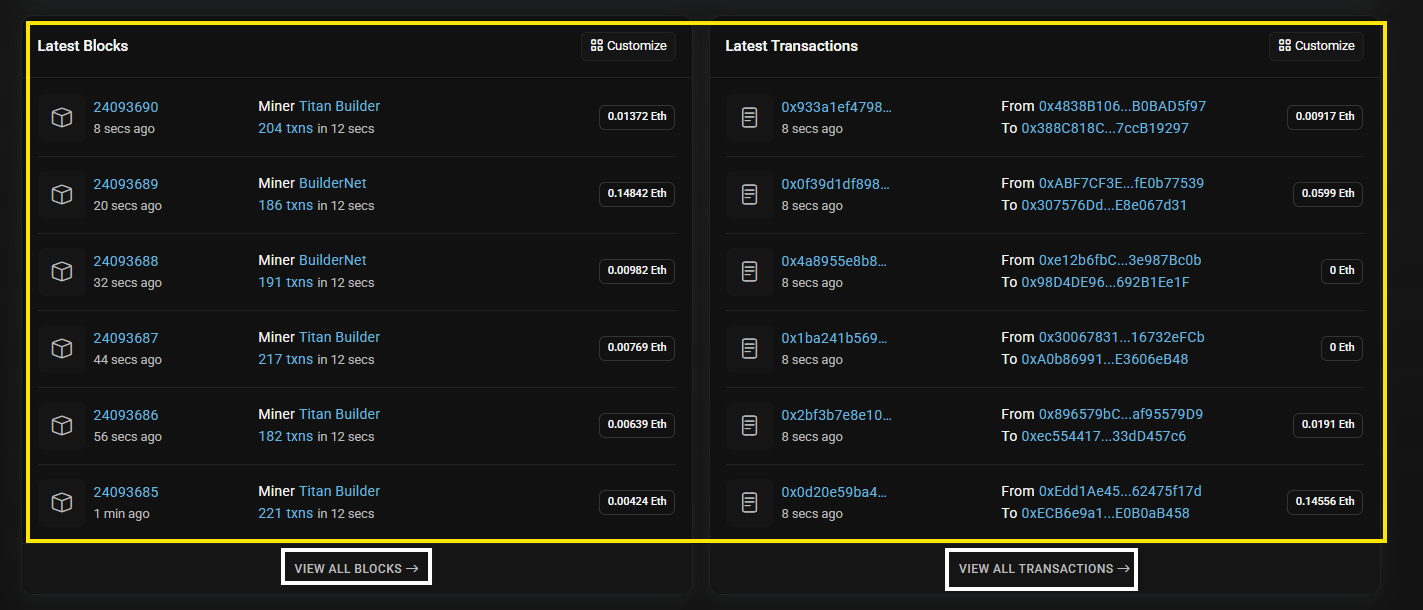Click the grid icon on Latest Transactions Customize
This screenshot has width=1423, height=610.
click(1285, 45)
